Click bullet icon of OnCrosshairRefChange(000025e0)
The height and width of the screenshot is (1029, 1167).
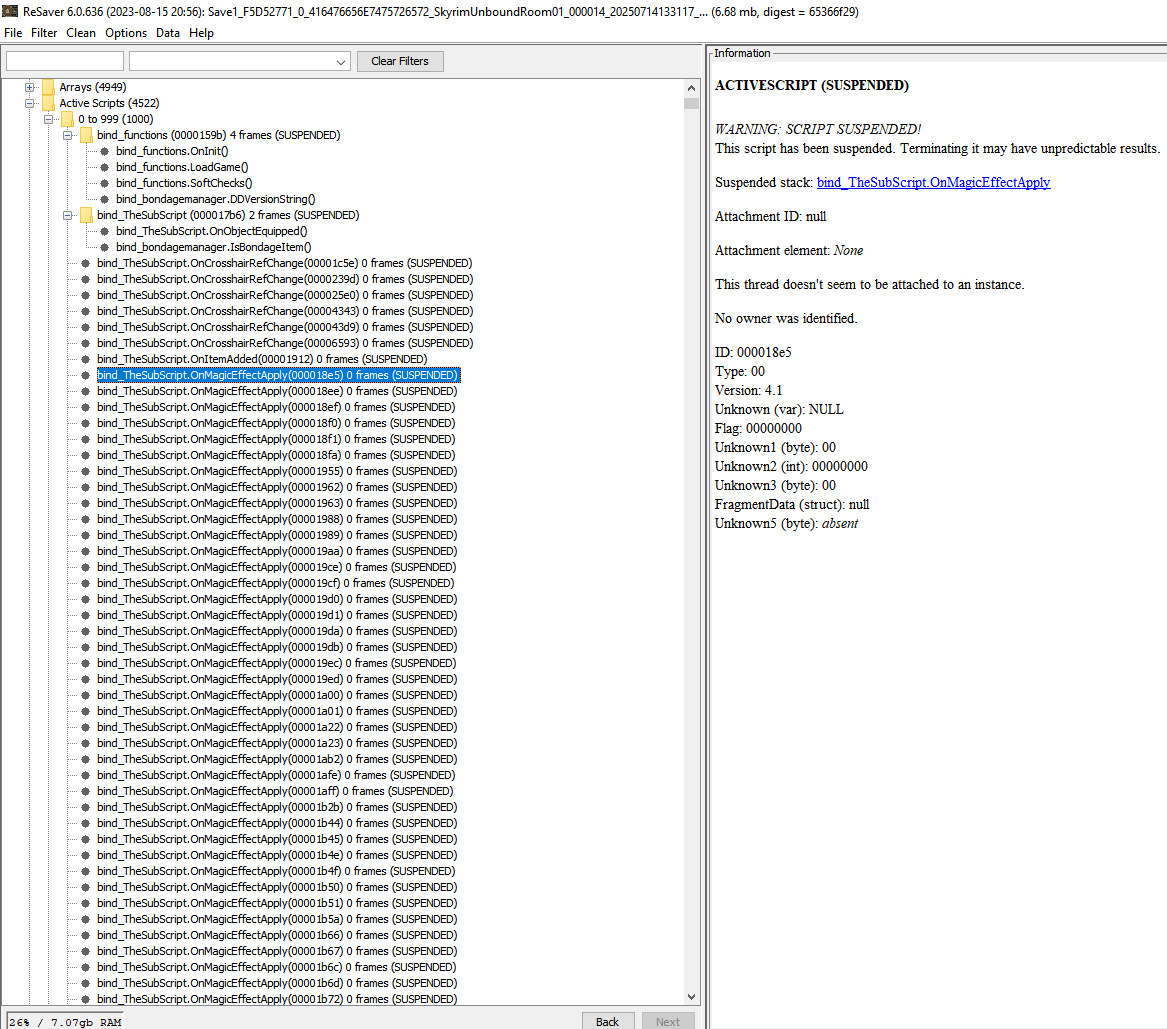point(86,295)
